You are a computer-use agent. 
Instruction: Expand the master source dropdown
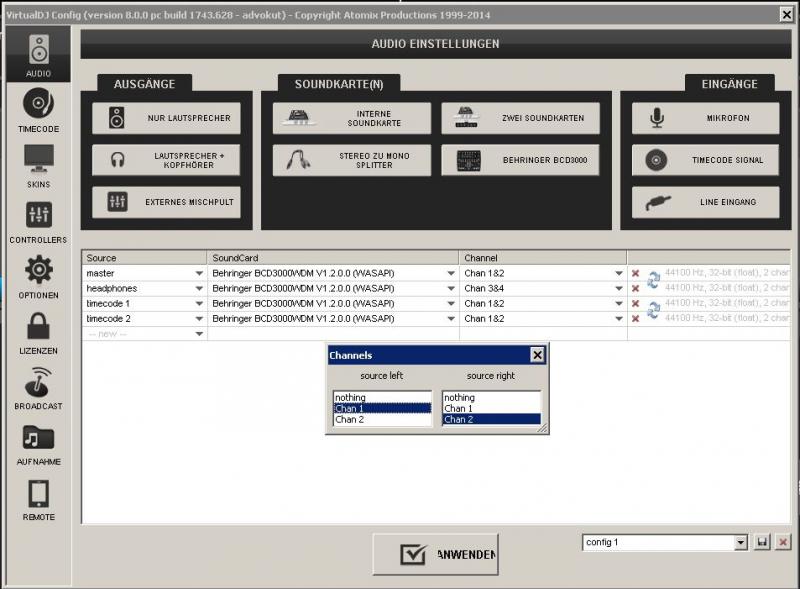pos(199,274)
